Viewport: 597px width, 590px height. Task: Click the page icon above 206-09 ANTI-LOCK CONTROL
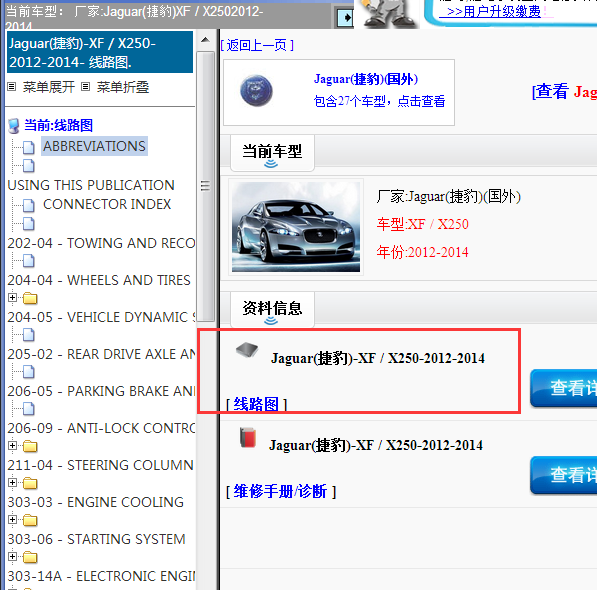tap(29, 409)
